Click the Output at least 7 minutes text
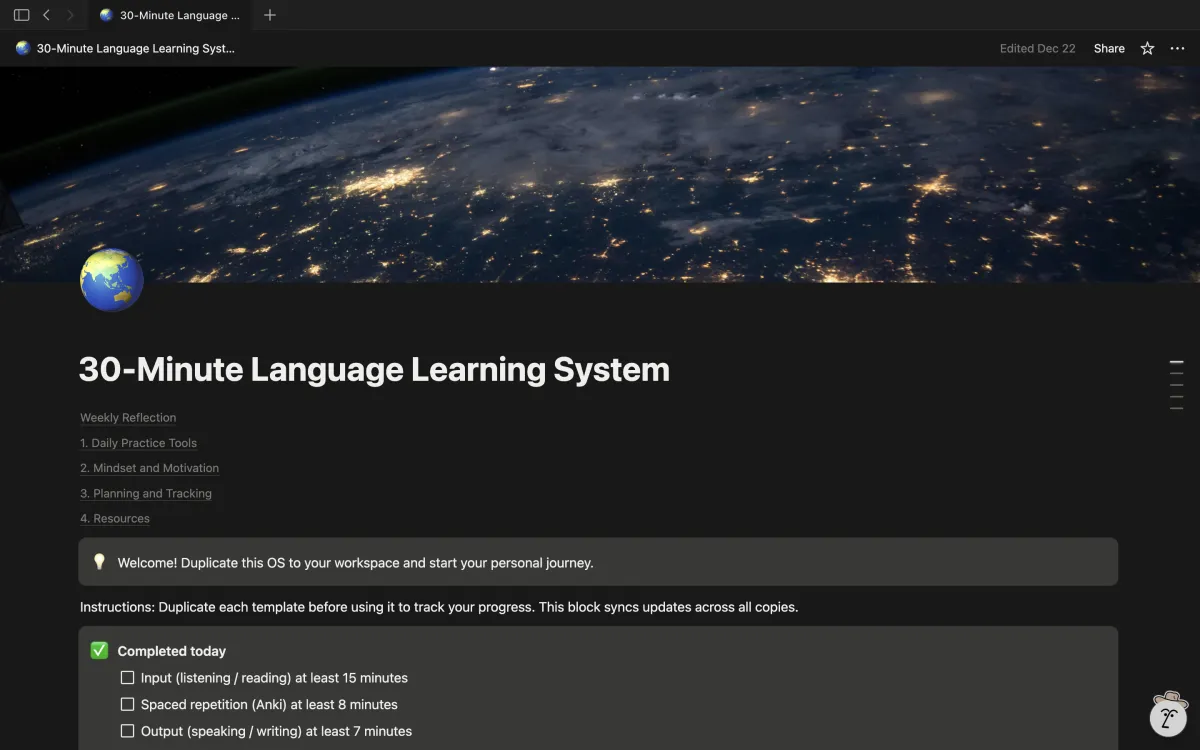Screen dimensions: 1200x750 click(276, 732)
